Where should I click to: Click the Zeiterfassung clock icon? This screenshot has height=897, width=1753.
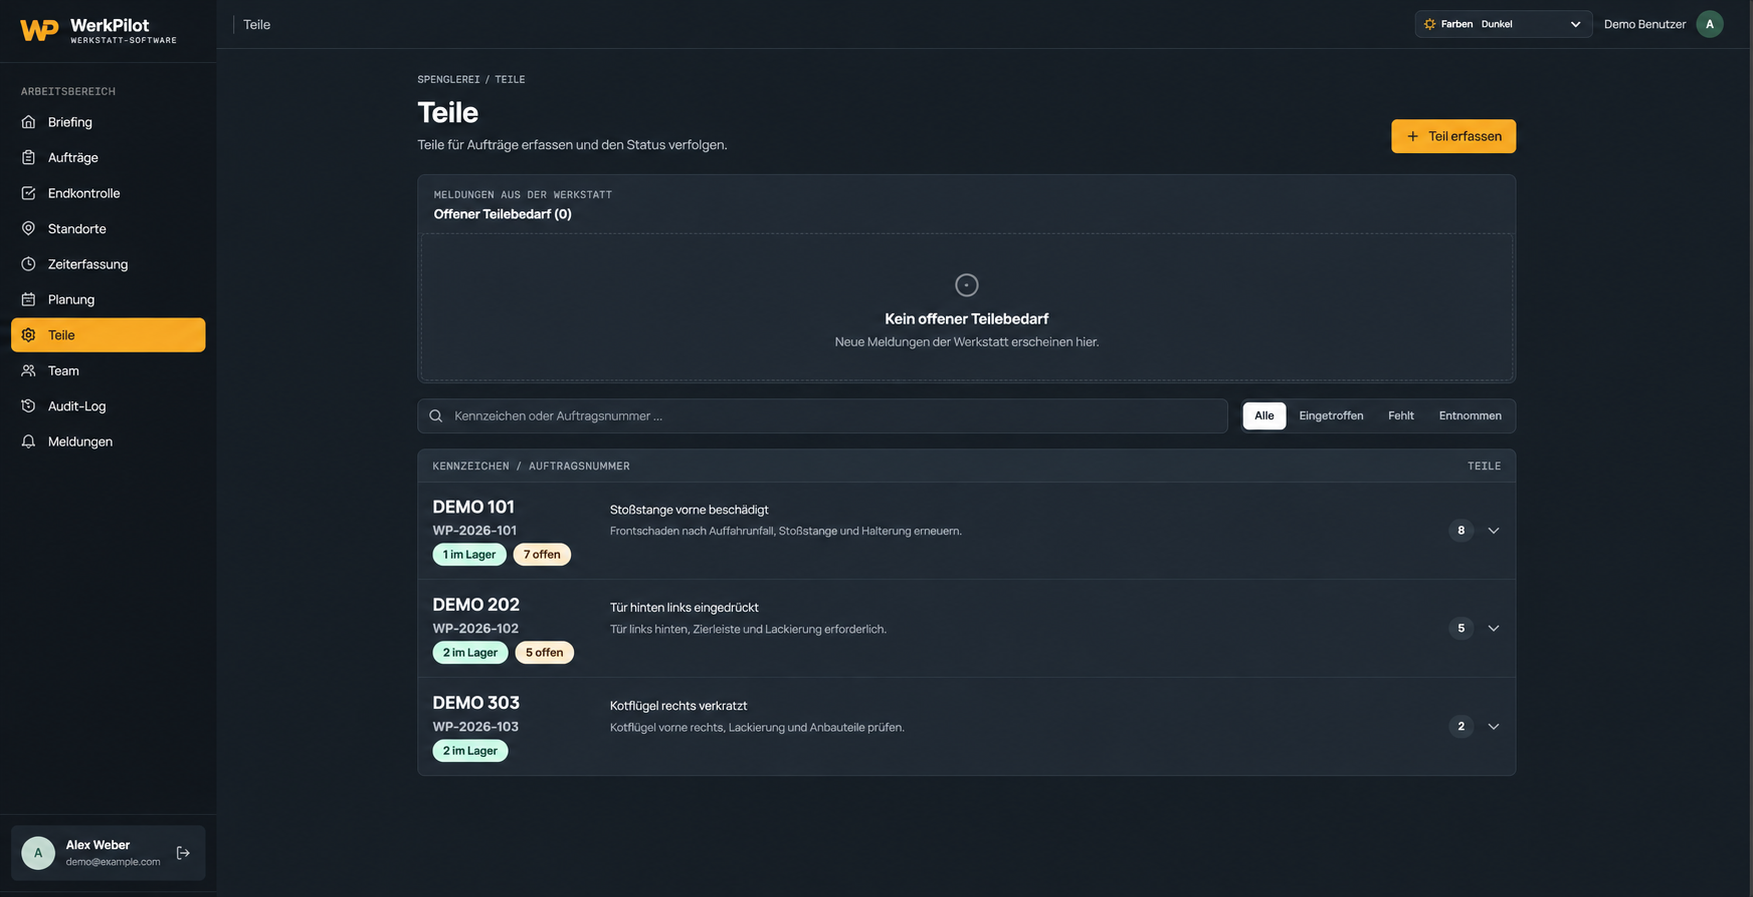coord(28,264)
